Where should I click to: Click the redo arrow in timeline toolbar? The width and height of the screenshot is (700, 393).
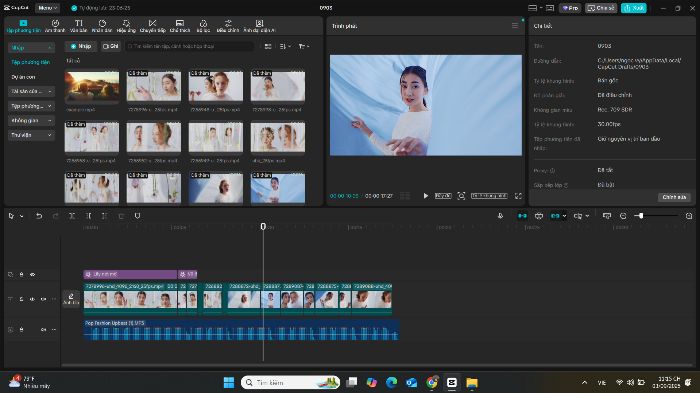point(55,216)
